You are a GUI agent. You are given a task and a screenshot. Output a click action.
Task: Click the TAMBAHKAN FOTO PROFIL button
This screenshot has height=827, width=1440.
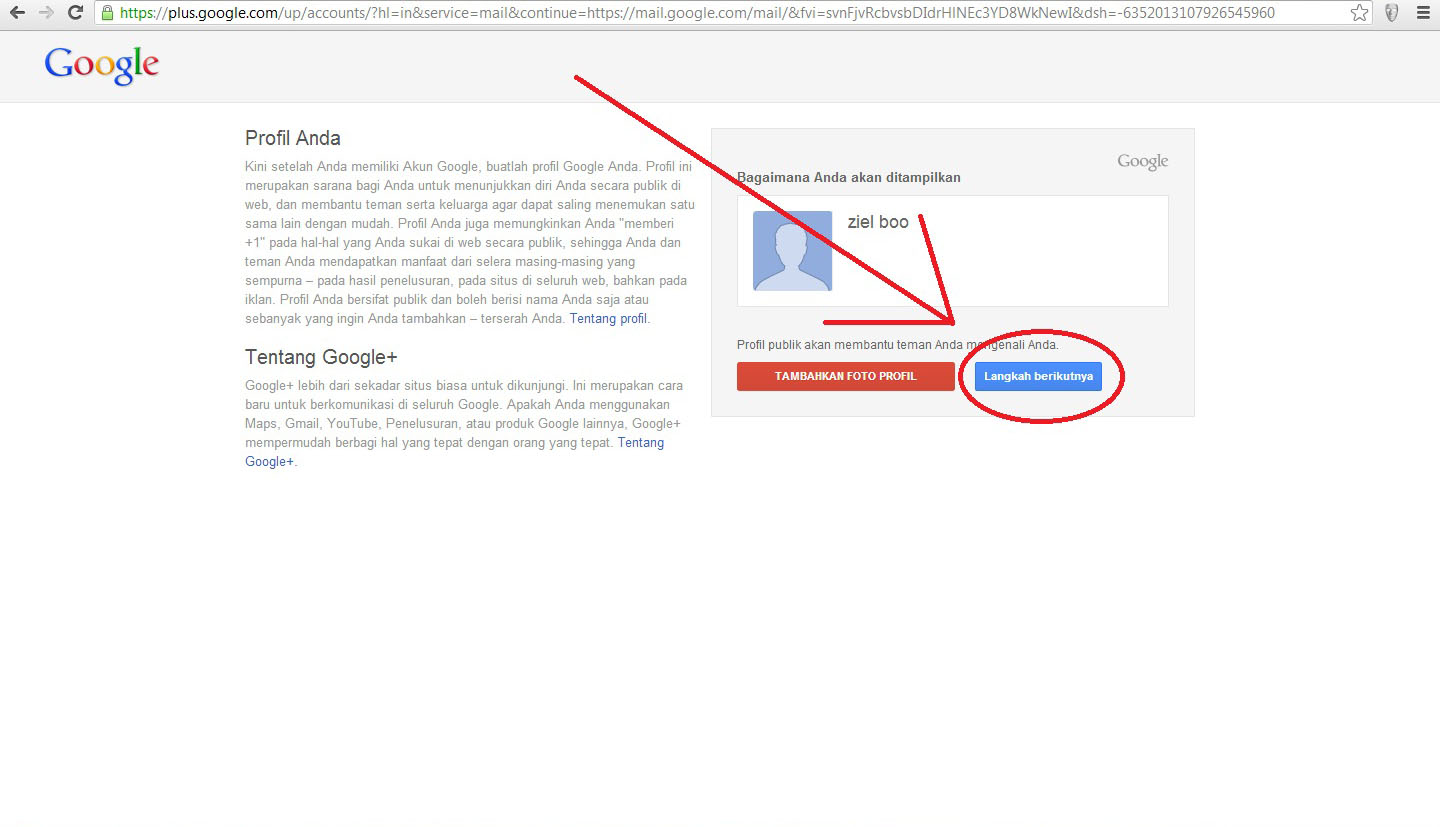coord(845,376)
